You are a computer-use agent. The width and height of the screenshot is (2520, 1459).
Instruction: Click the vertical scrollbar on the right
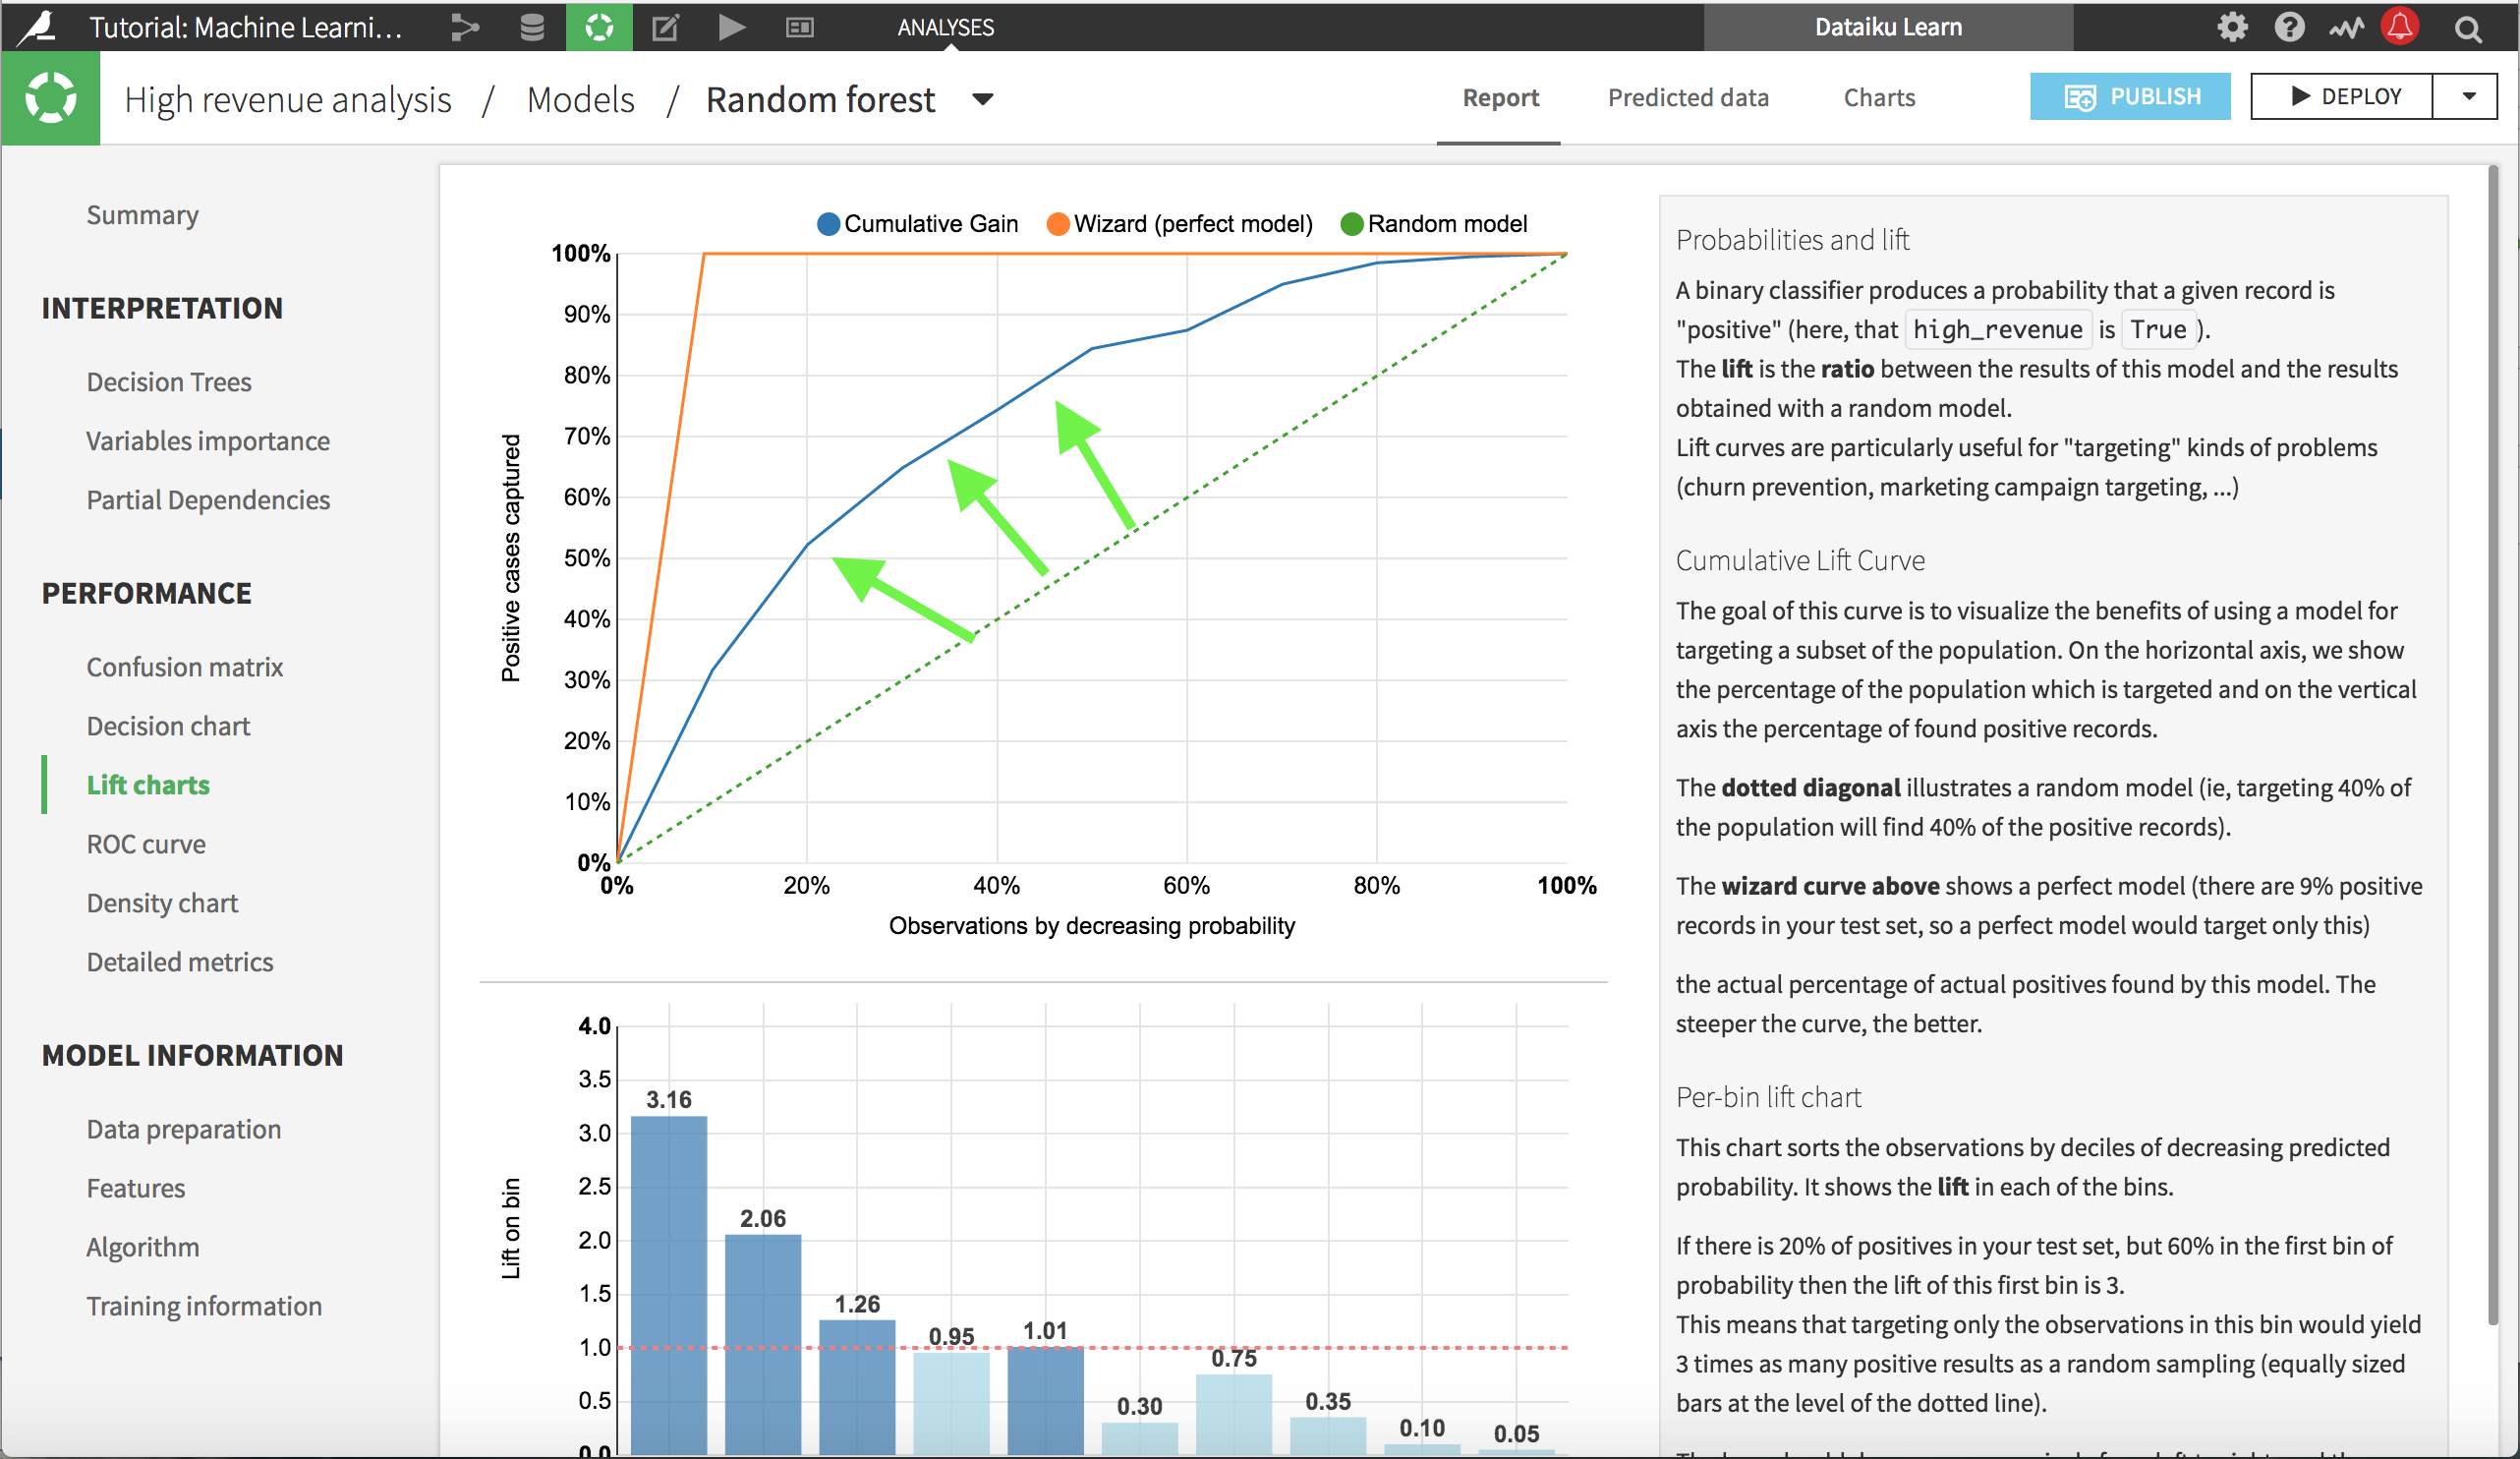click(x=2493, y=745)
